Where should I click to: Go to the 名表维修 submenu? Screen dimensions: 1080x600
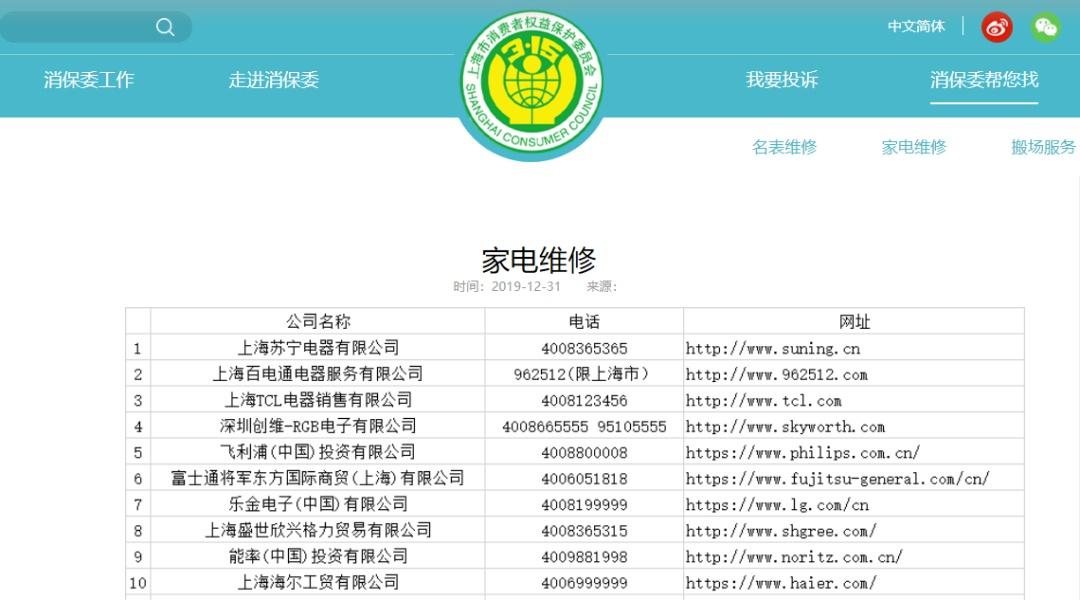pos(784,147)
